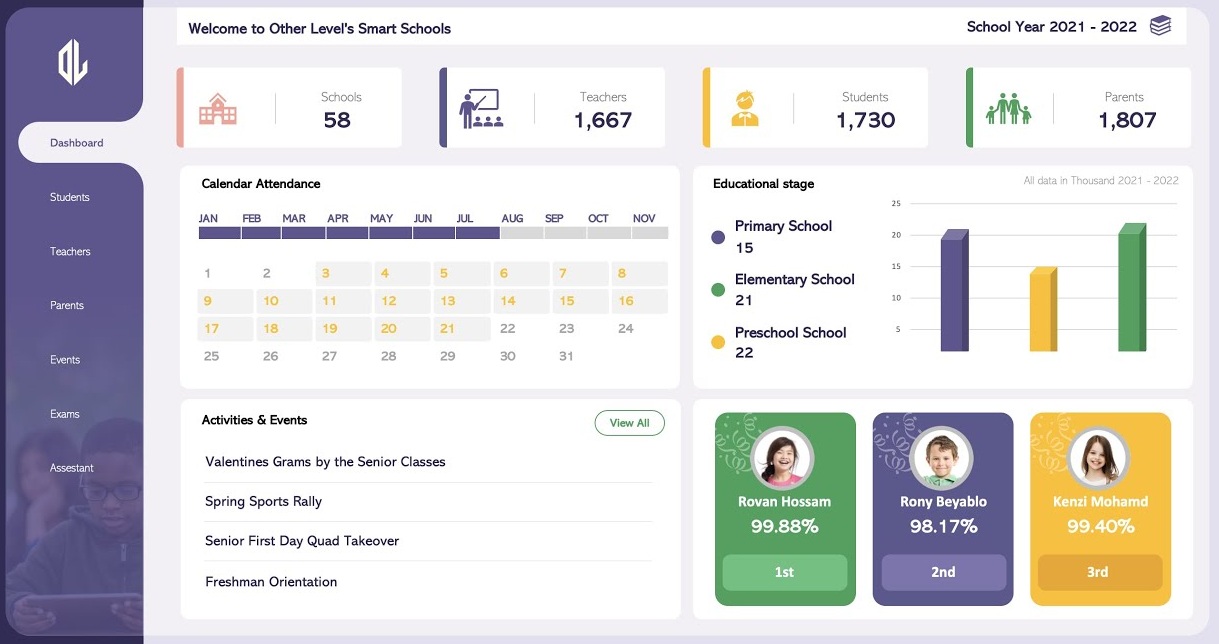Open the stacked layers icon beside School Year
Screen dimensions: 1219x644
click(1160, 26)
